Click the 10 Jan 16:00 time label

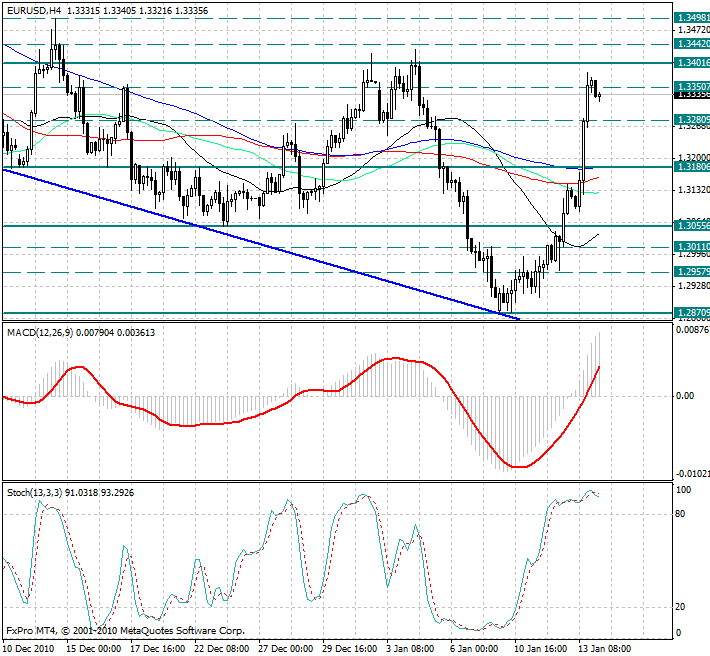pyautogui.click(x=541, y=649)
